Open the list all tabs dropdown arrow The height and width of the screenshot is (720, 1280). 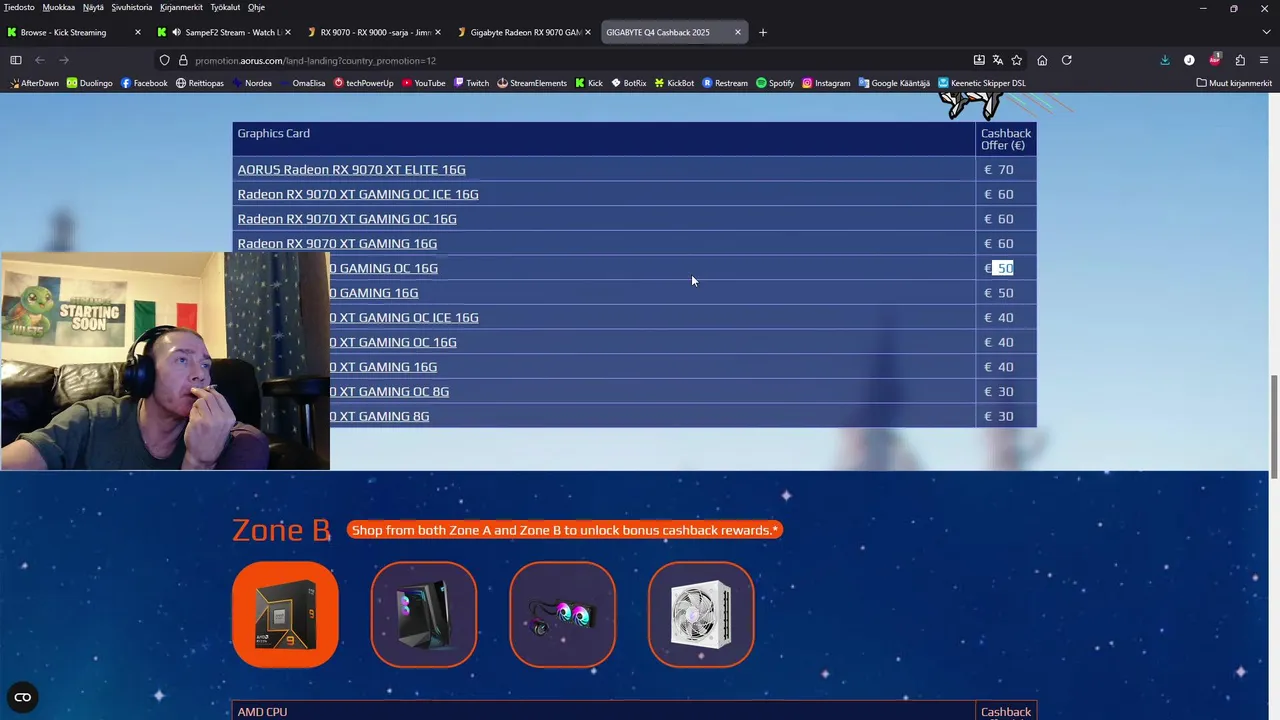click(x=1266, y=32)
